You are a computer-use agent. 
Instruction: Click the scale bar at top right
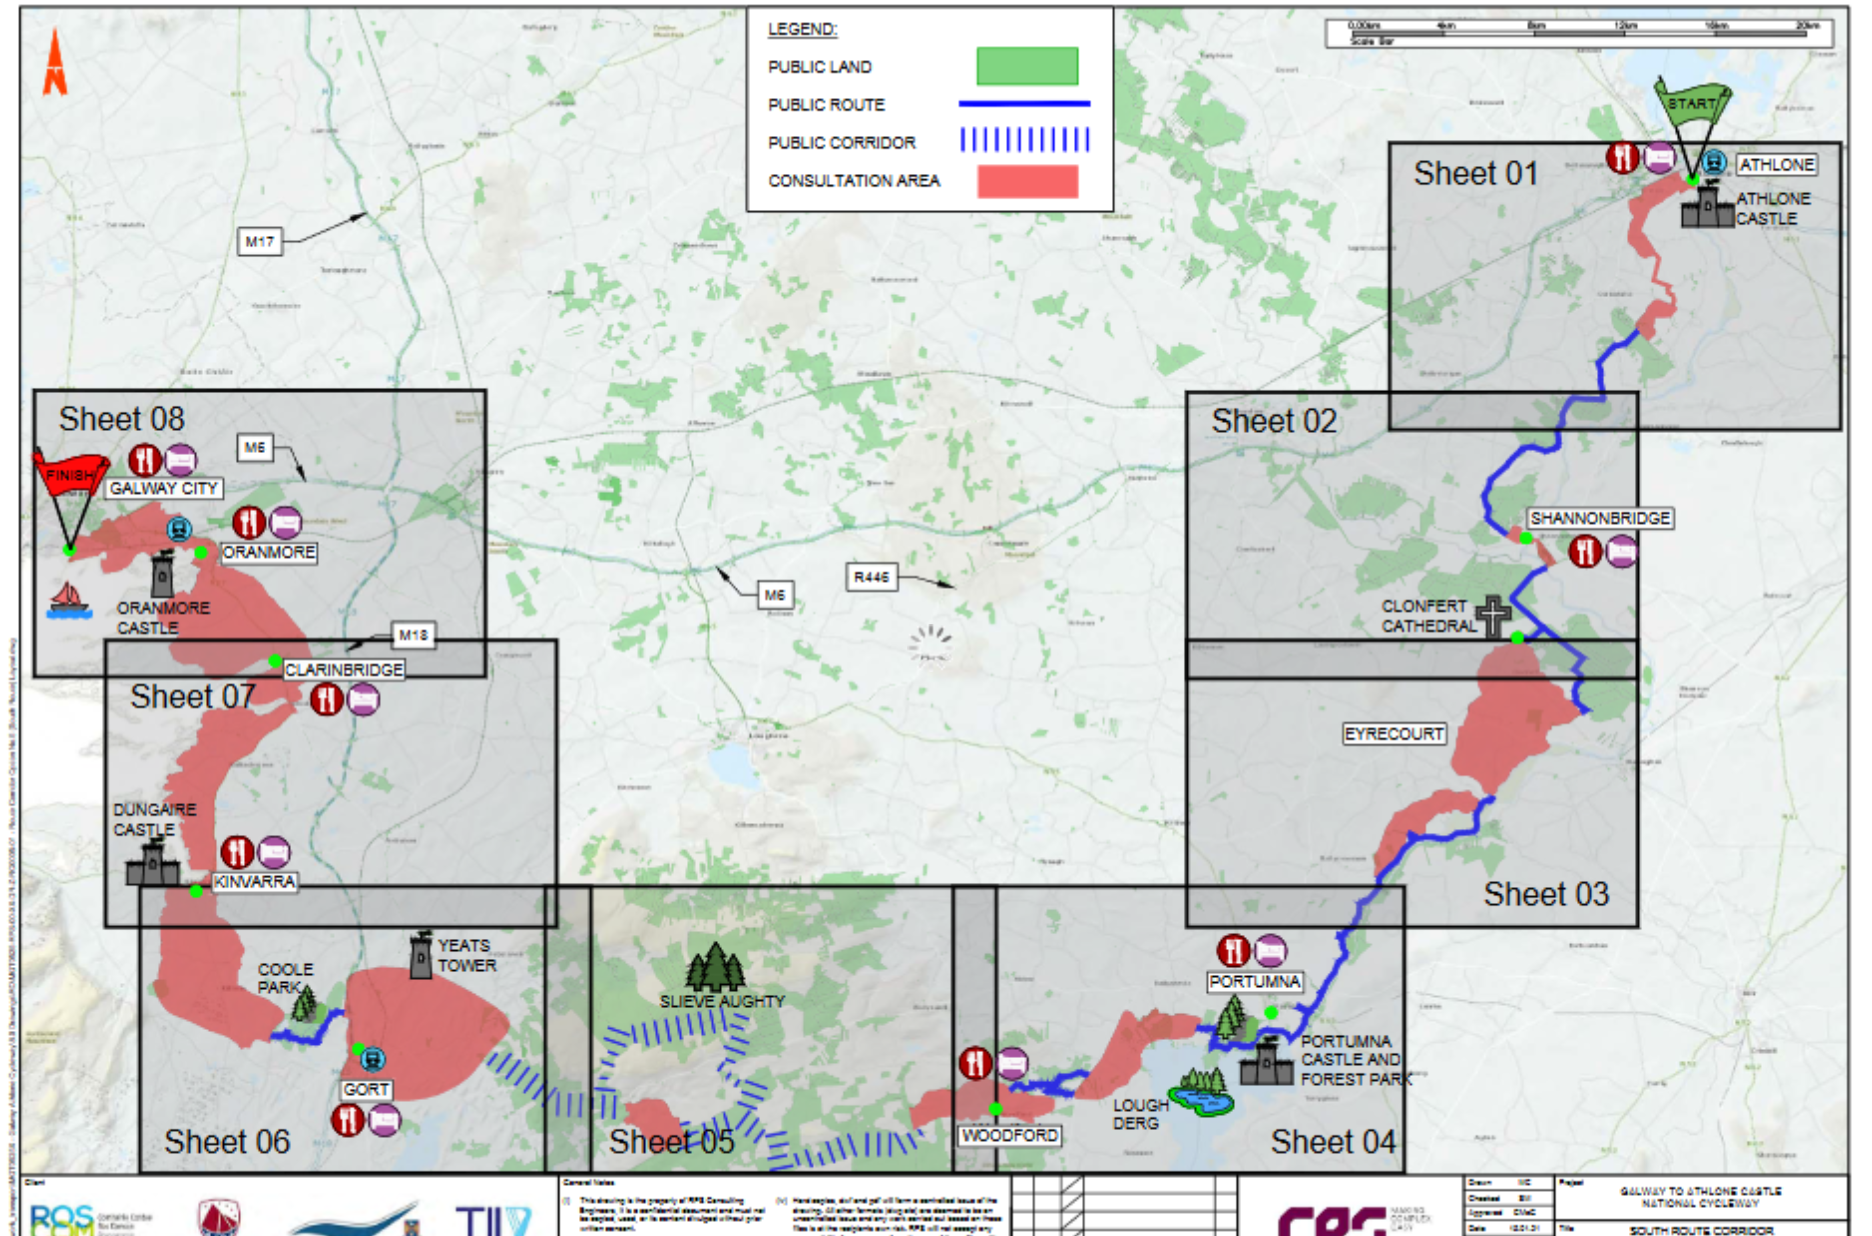point(1578,32)
